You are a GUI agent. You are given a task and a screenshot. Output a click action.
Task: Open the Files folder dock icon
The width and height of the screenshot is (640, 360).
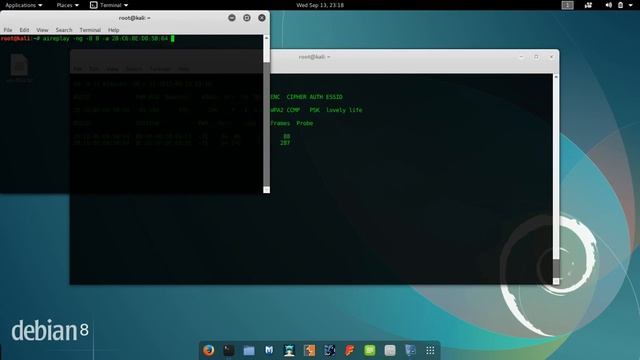click(249, 350)
